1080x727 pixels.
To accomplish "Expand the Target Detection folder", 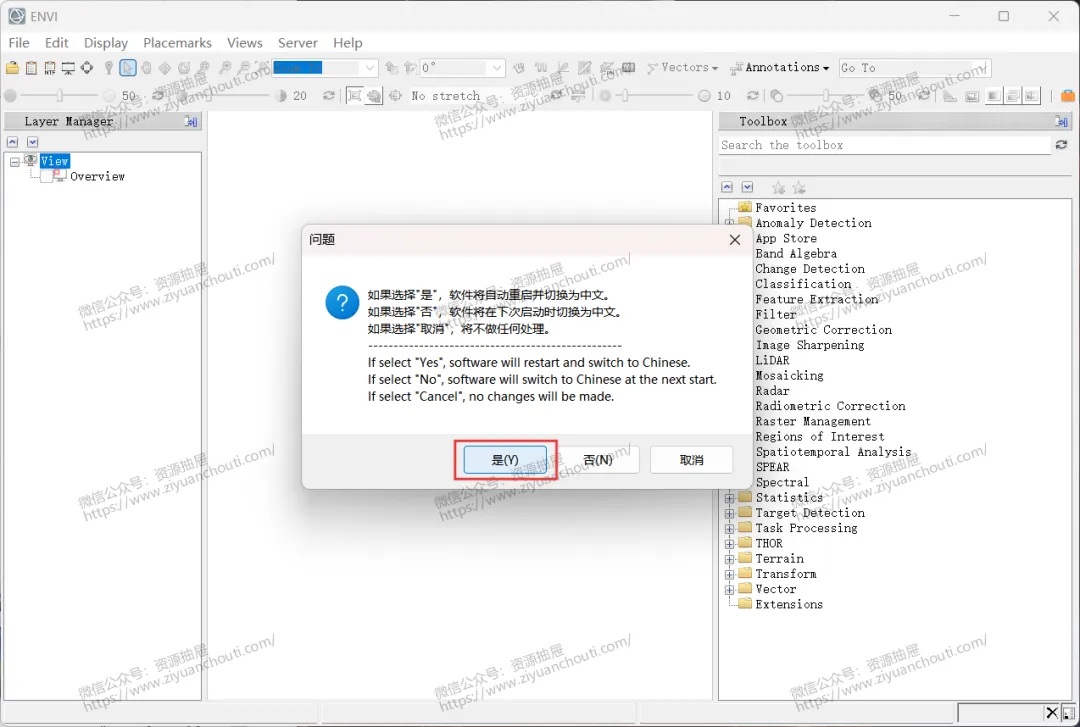I will coord(729,513).
